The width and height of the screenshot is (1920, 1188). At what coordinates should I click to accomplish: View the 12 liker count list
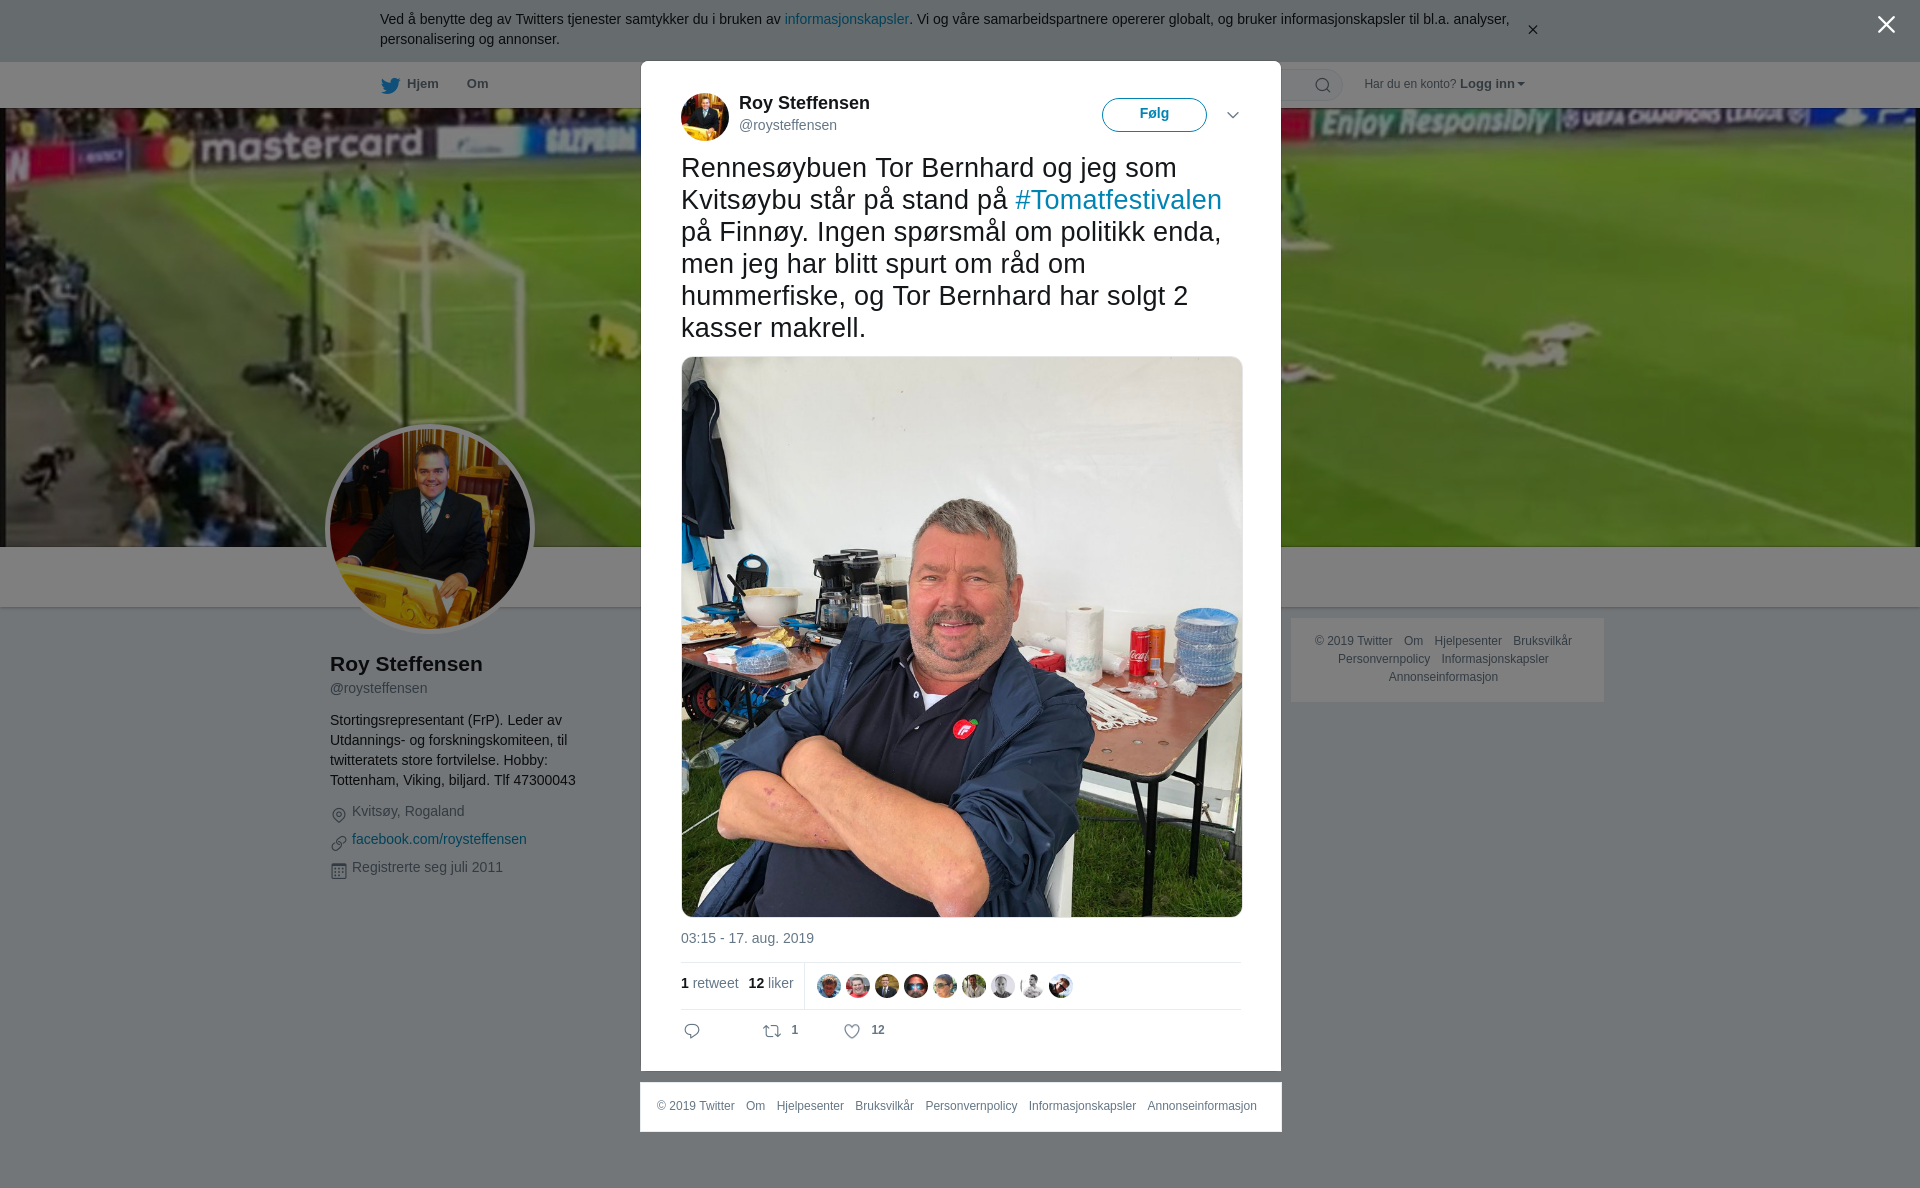coord(771,983)
